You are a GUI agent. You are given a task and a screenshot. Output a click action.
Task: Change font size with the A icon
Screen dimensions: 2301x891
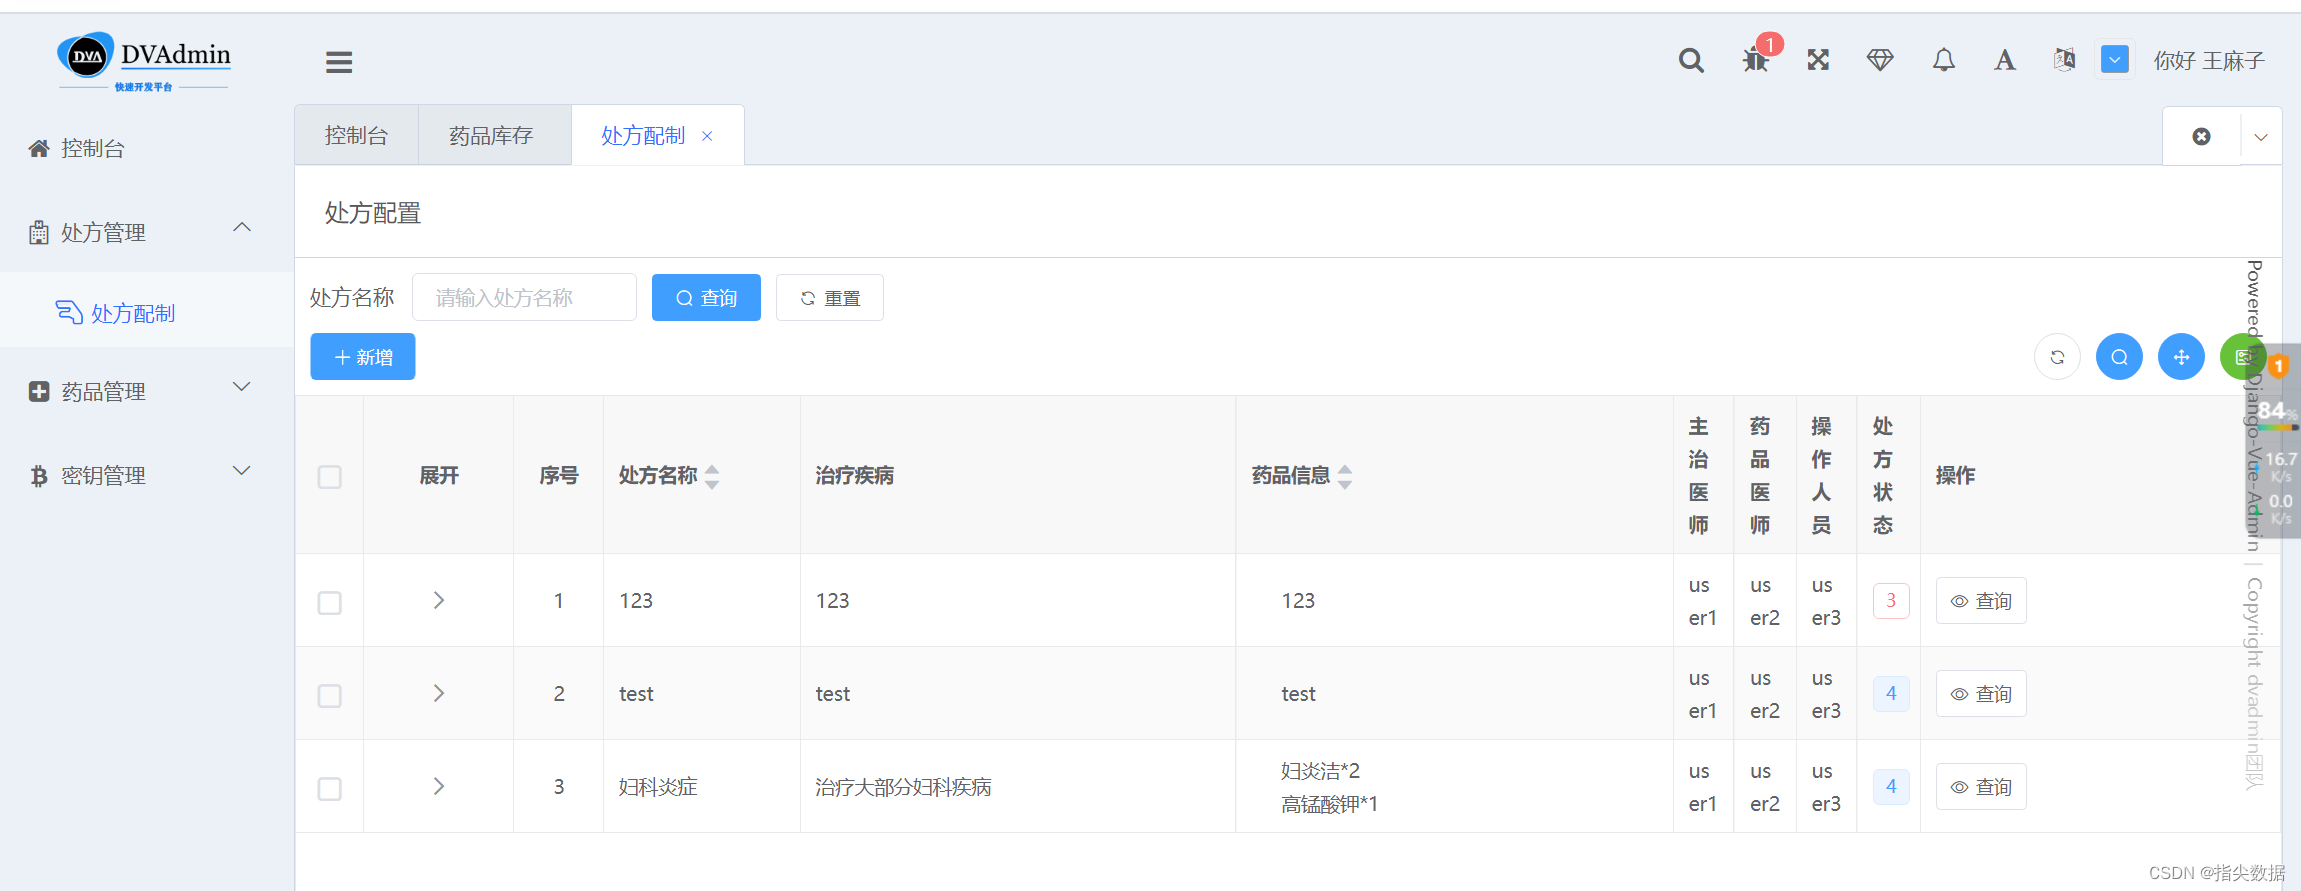(2004, 60)
